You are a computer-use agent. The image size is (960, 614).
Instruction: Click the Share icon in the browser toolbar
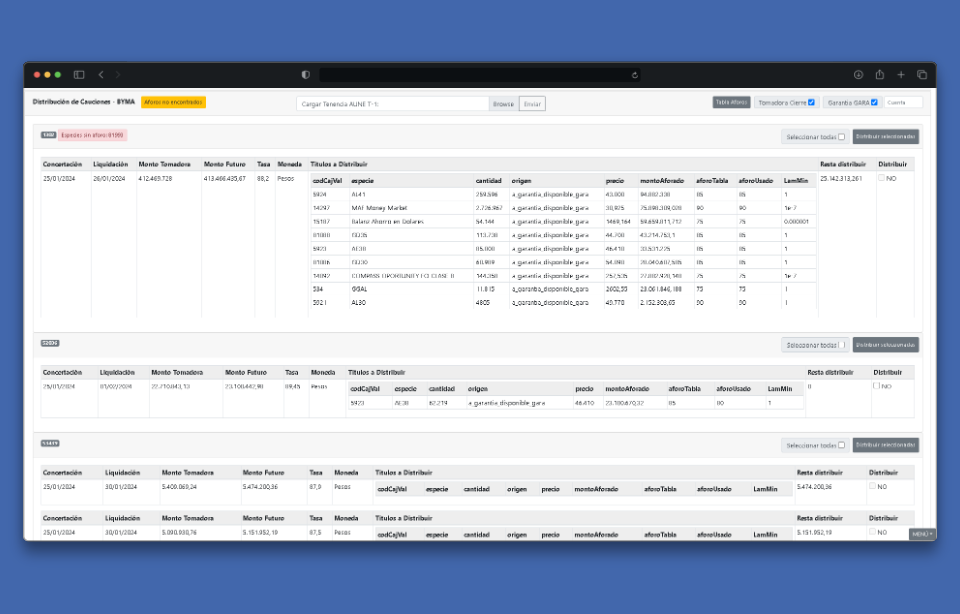[879, 75]
